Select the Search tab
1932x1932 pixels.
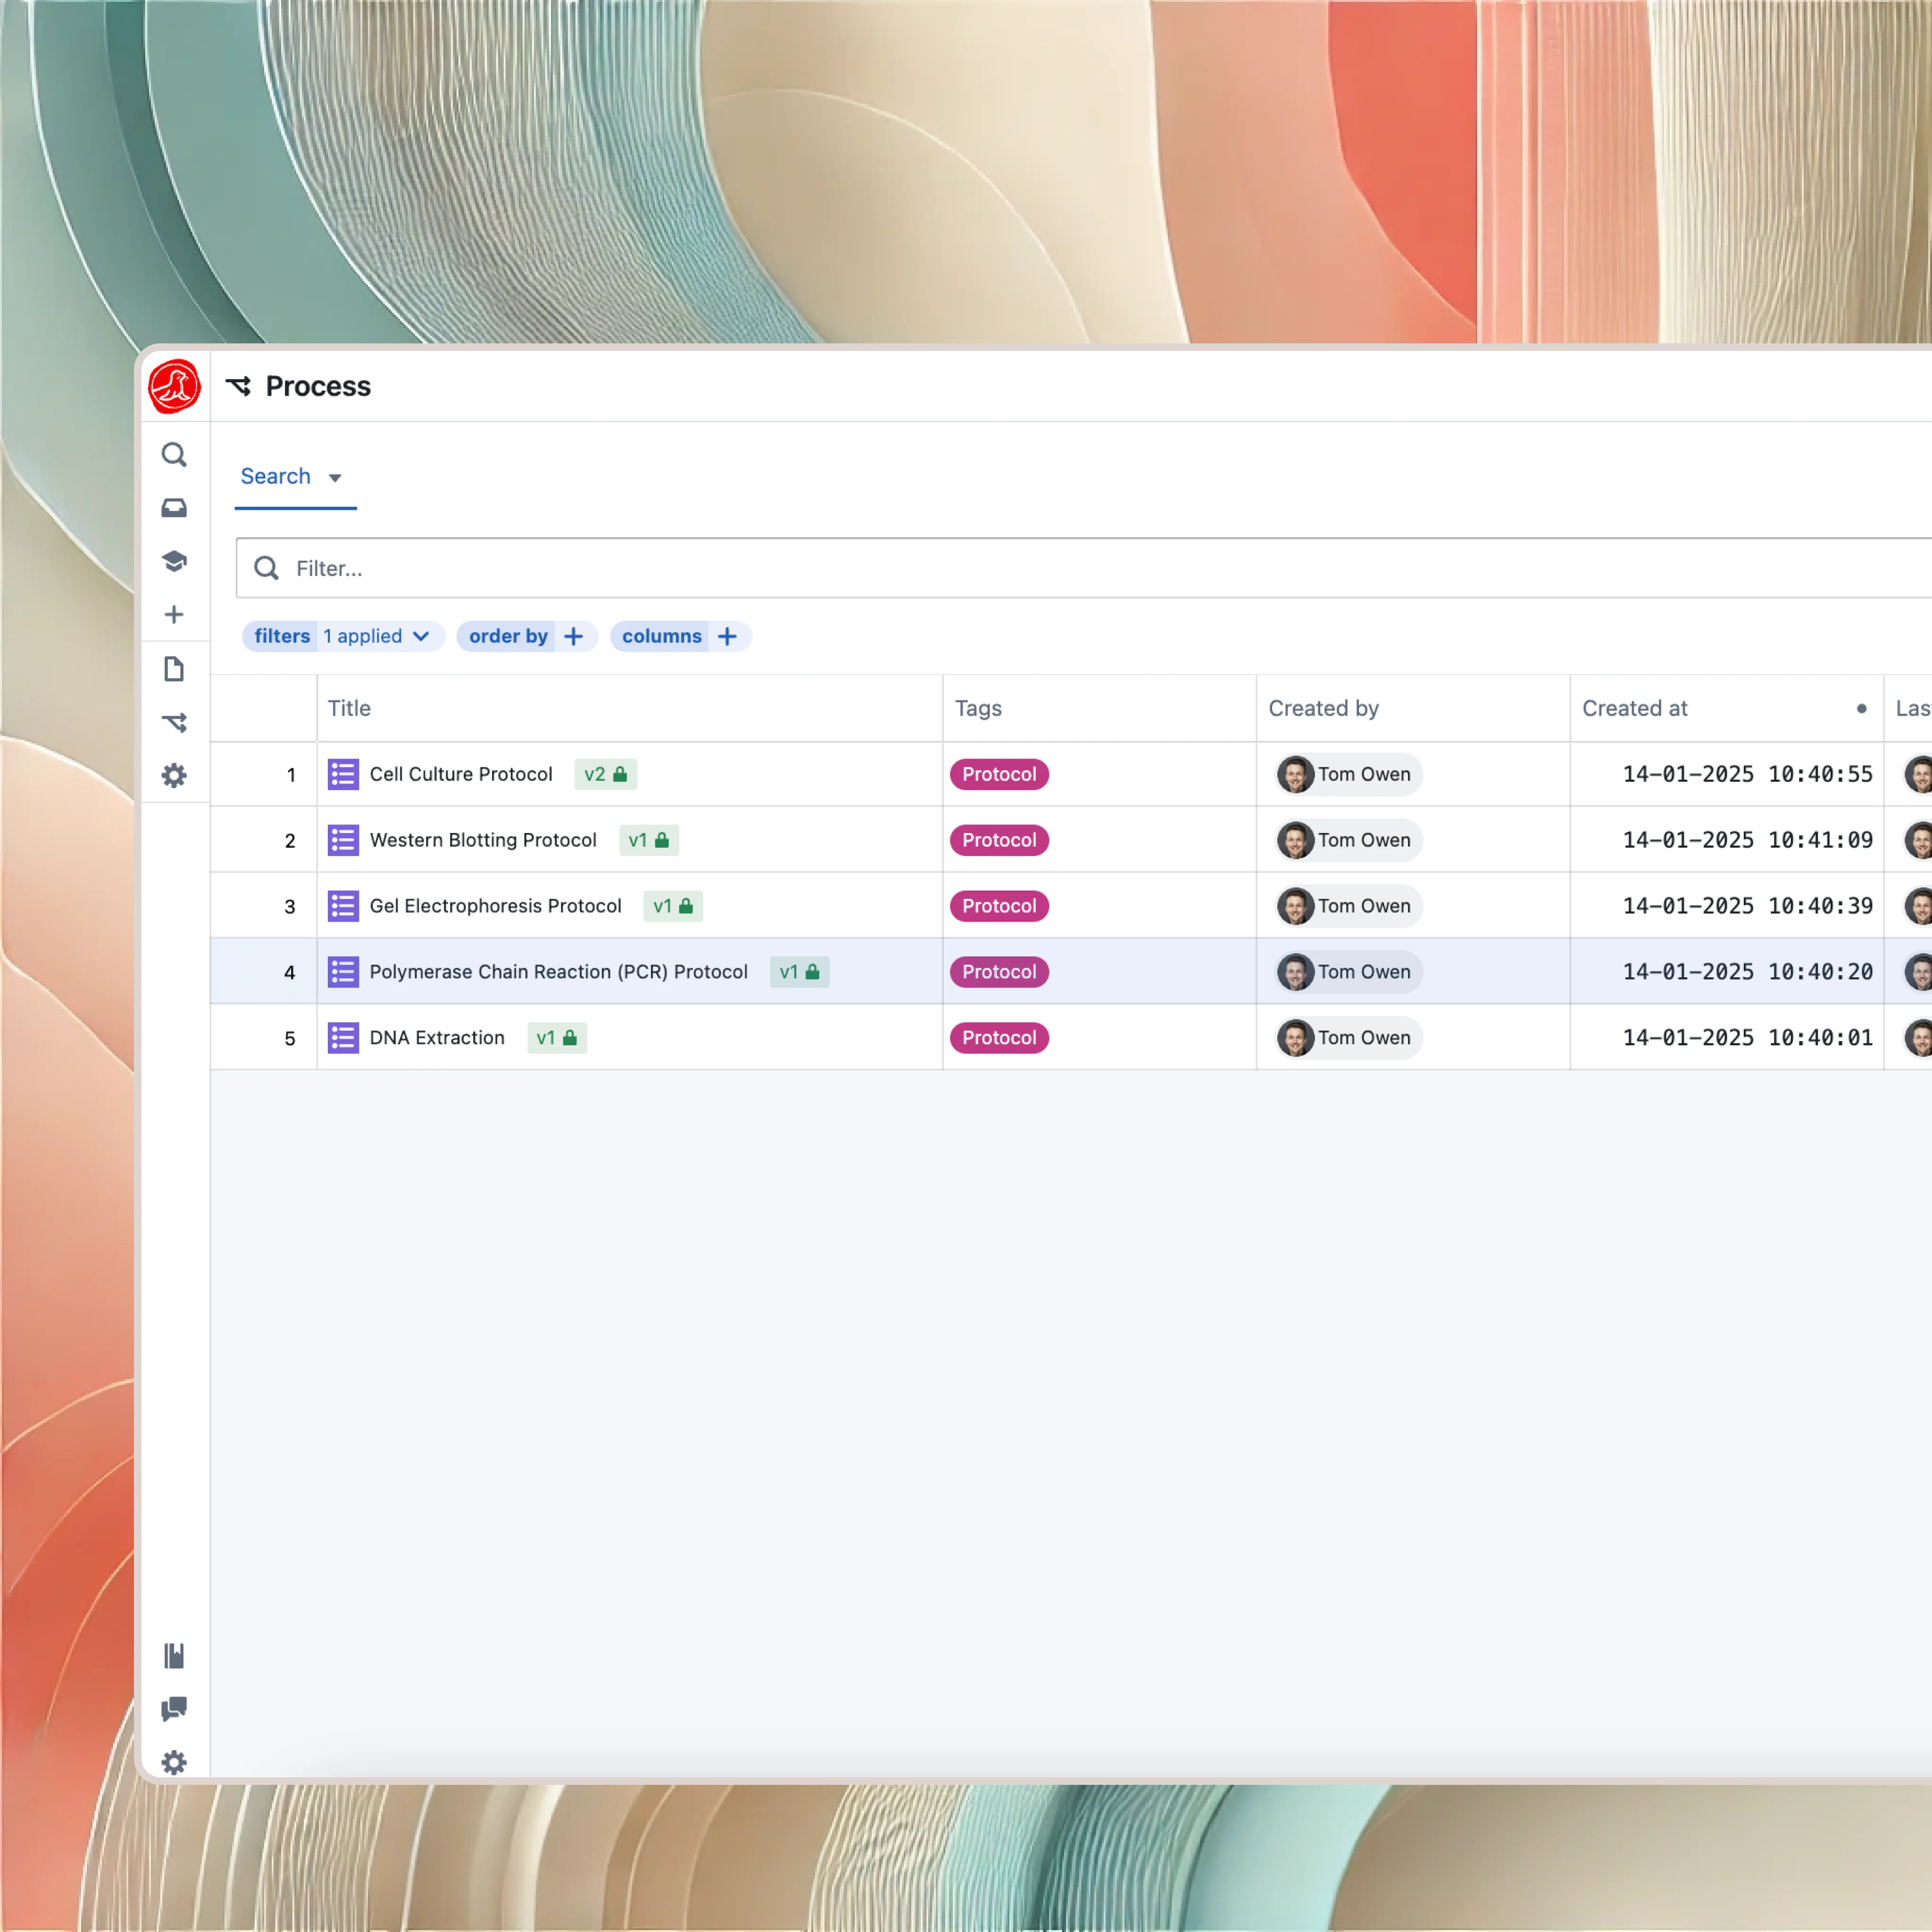coord(276,476)
